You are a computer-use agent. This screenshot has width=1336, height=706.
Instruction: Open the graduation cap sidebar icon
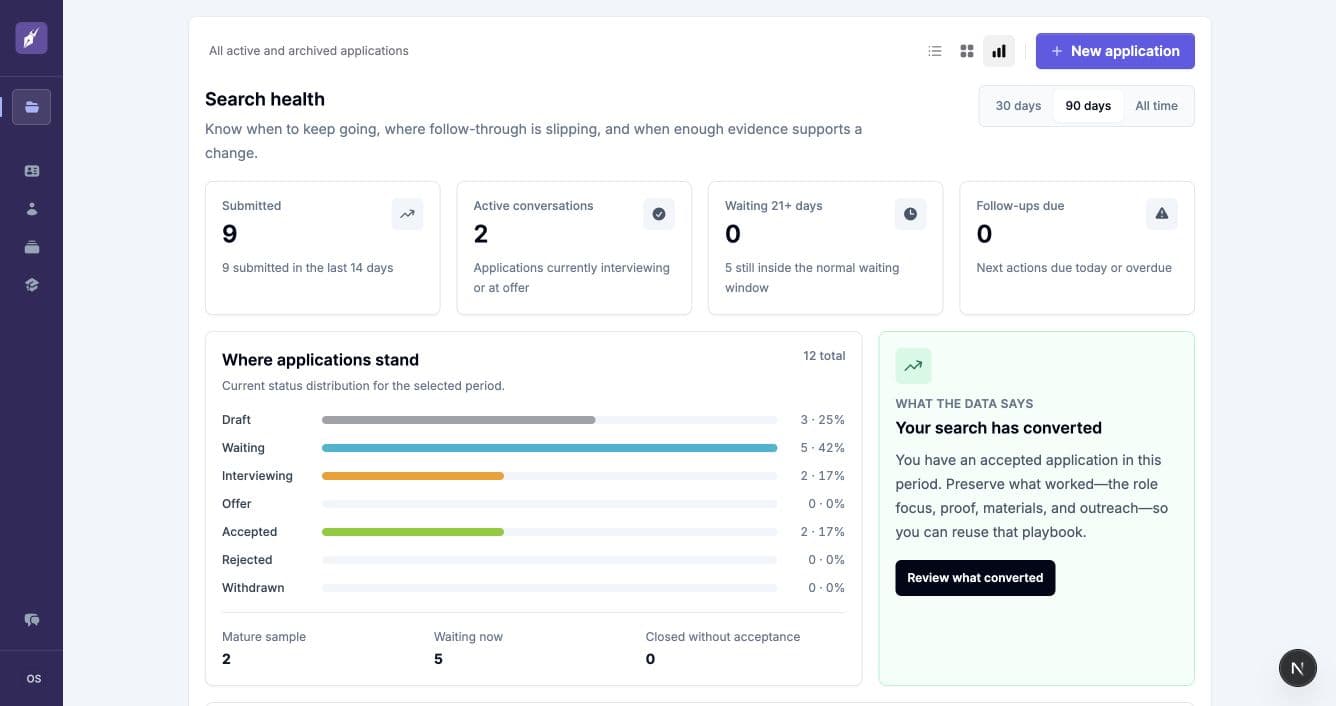coord(32,285)
